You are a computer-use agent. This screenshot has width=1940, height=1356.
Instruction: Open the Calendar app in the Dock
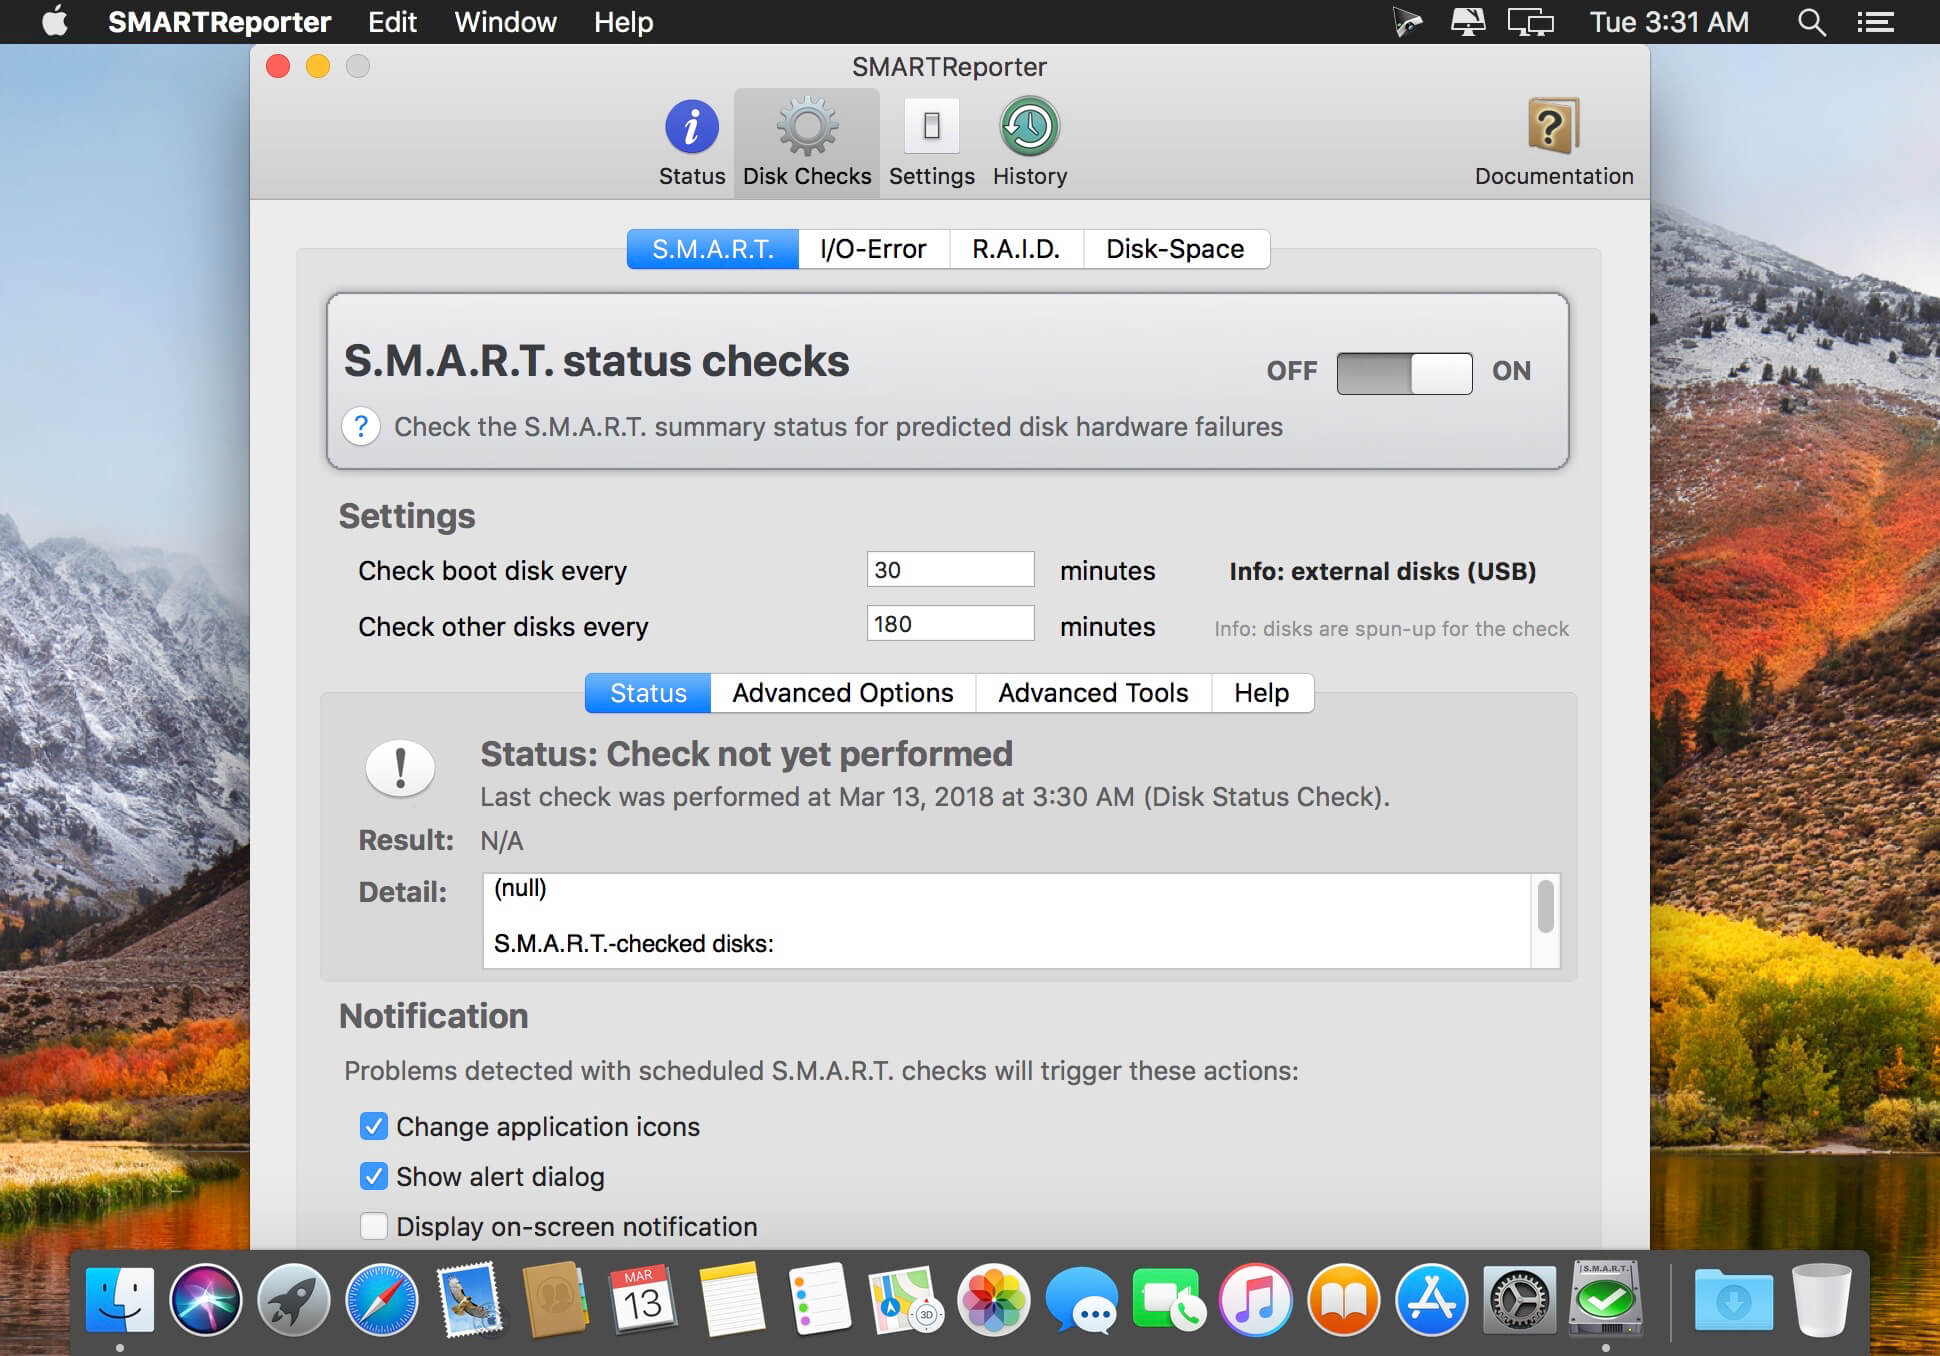pyautogui.click(x=642, y=1300)
